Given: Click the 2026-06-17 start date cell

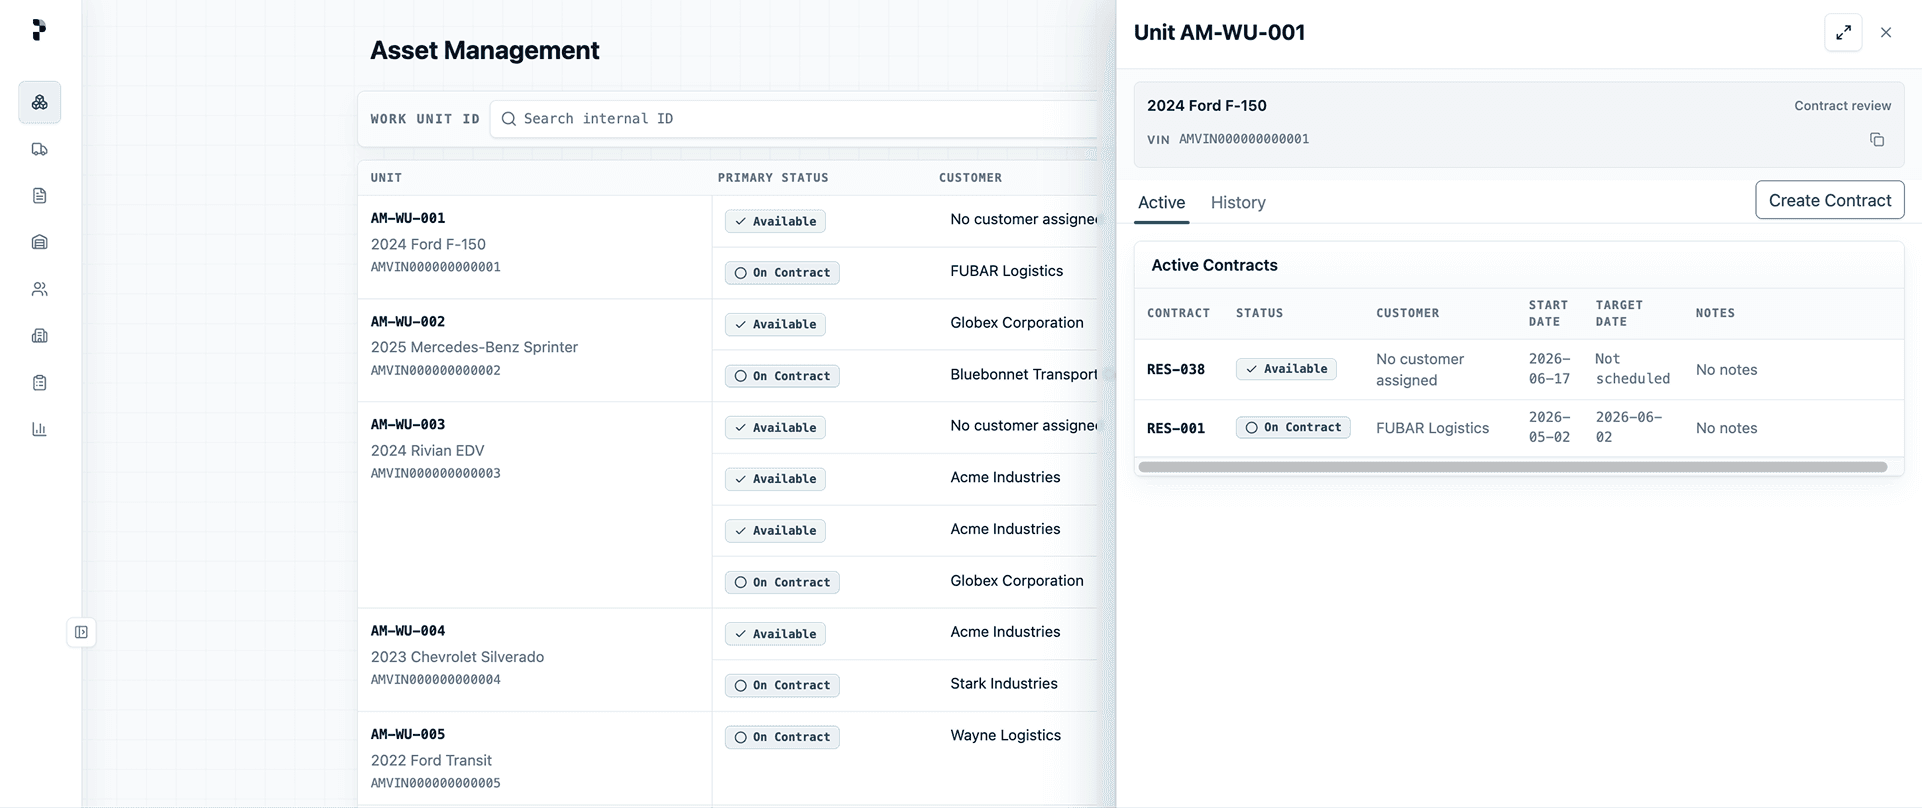Looking at the screenshot, I should (1549, 369).
